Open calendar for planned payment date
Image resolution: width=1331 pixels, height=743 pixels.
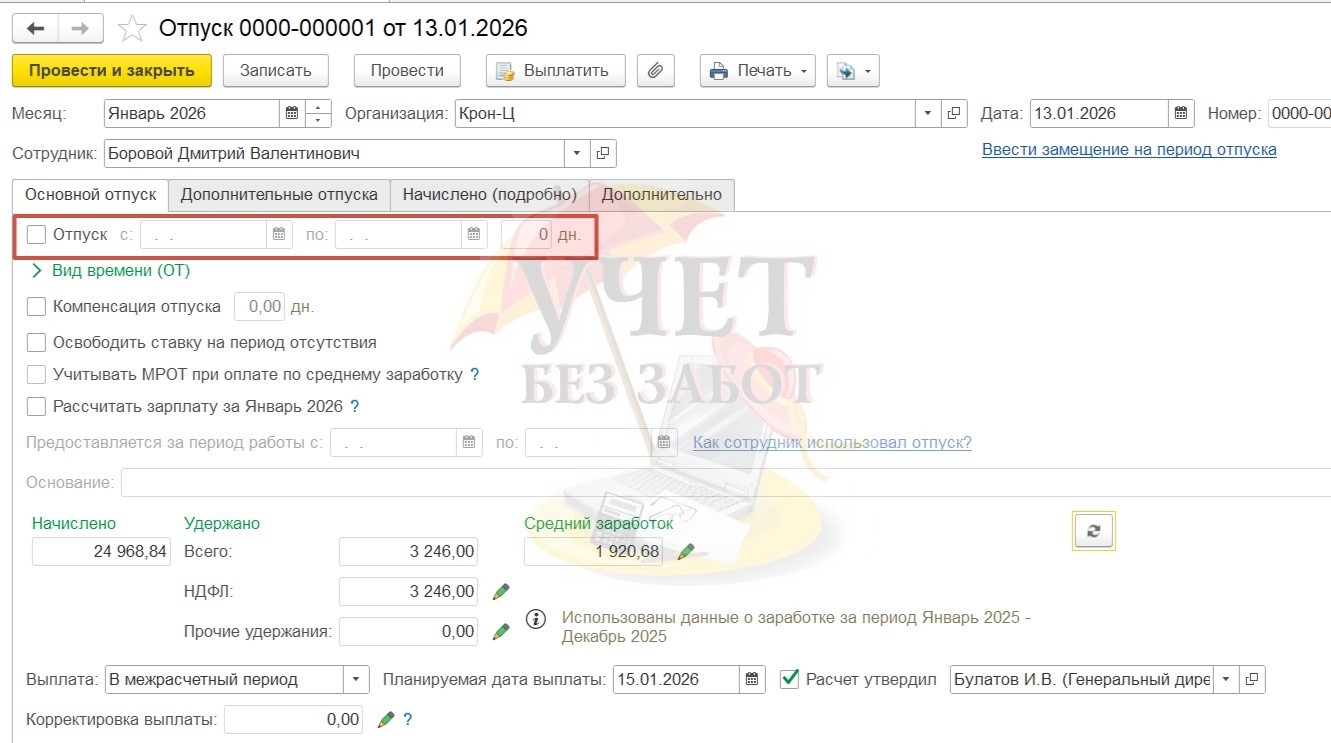(x=752, y=680)
